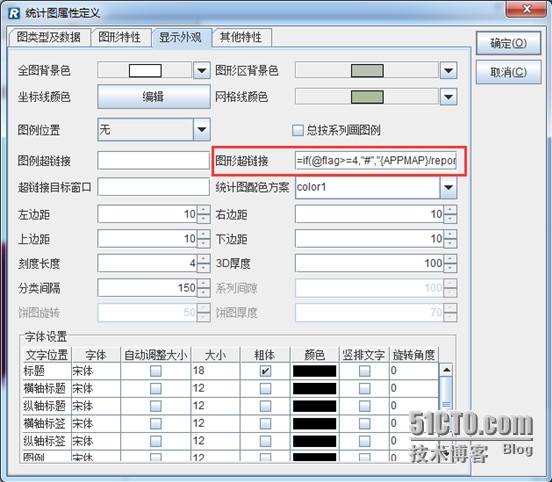Click 大小 cell 18 in 标题 row

[215, 371]
